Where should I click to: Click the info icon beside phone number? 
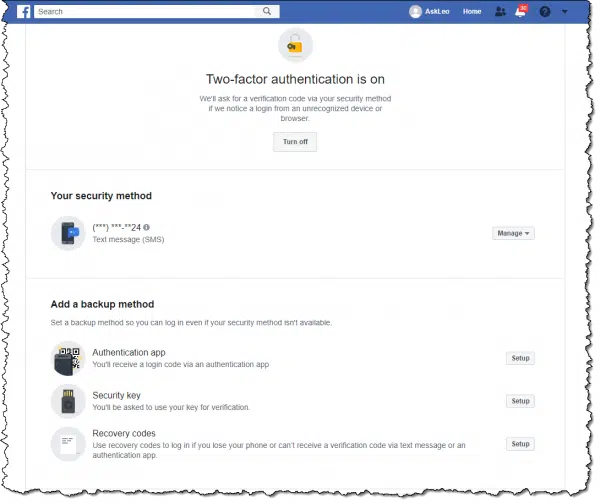click(x=146, y=227)
